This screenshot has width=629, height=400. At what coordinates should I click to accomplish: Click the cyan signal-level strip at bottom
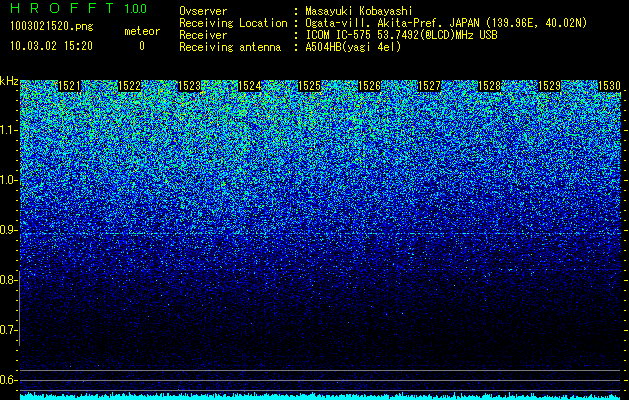click(x=321, y=397)
